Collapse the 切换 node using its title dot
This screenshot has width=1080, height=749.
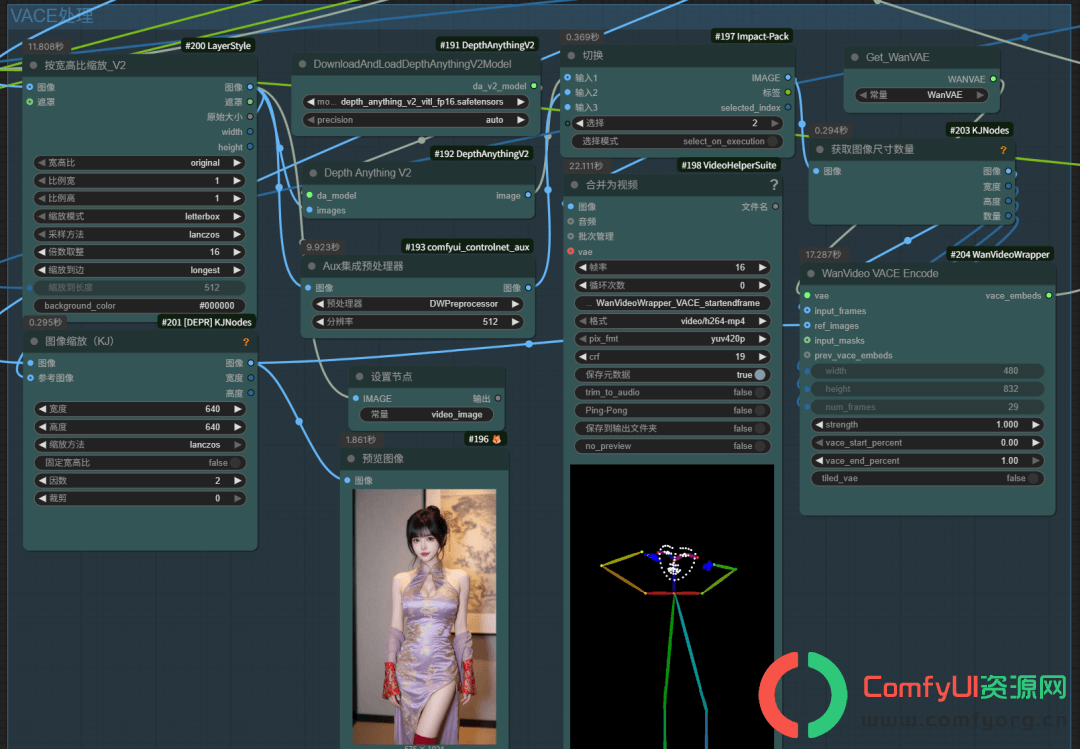[x=571, y=55]
